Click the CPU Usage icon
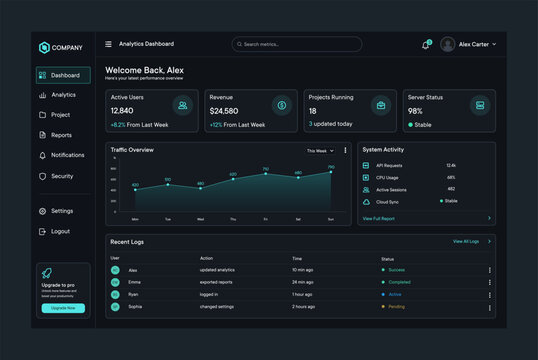The image size is (538, 360). [366, 177]
